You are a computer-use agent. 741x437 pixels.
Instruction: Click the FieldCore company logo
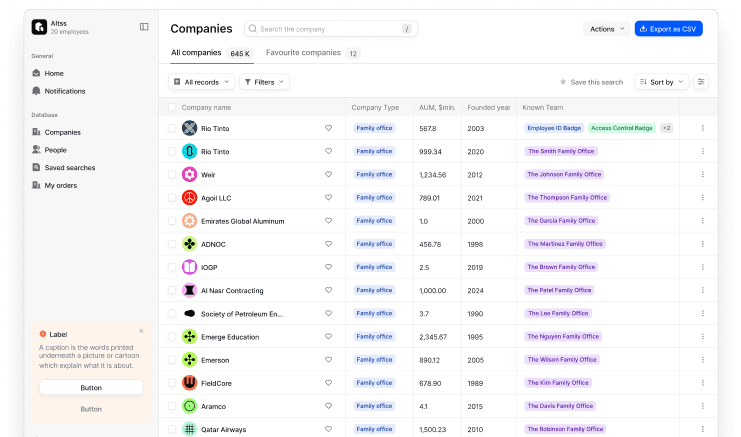coord(190,383)
